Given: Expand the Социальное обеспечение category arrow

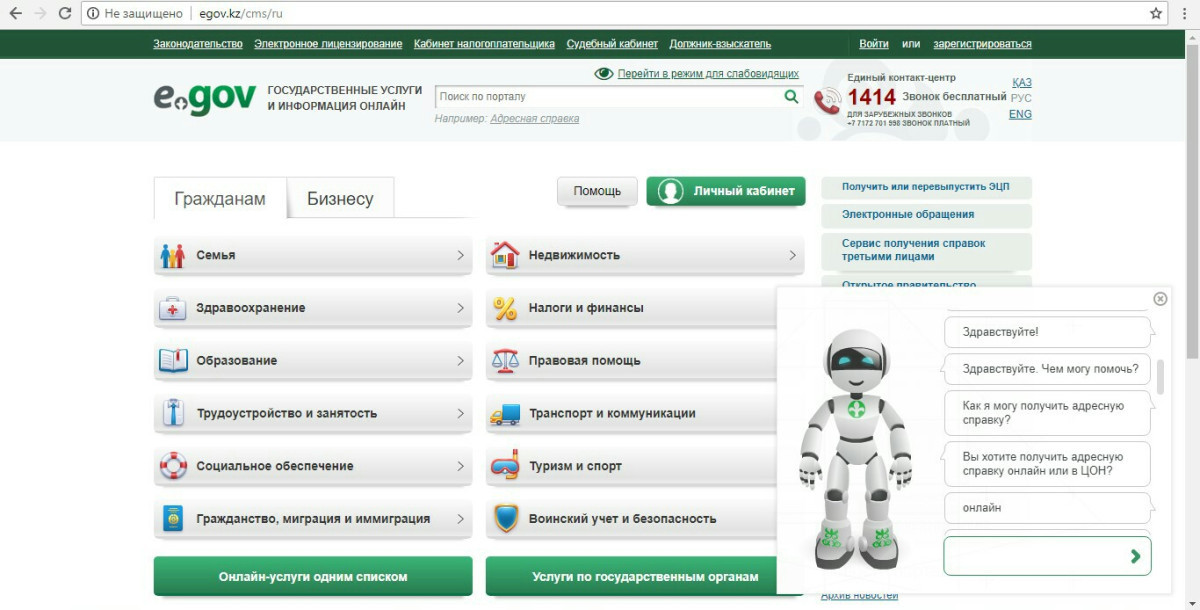Looking at the screenshot, I should [460, 466].
